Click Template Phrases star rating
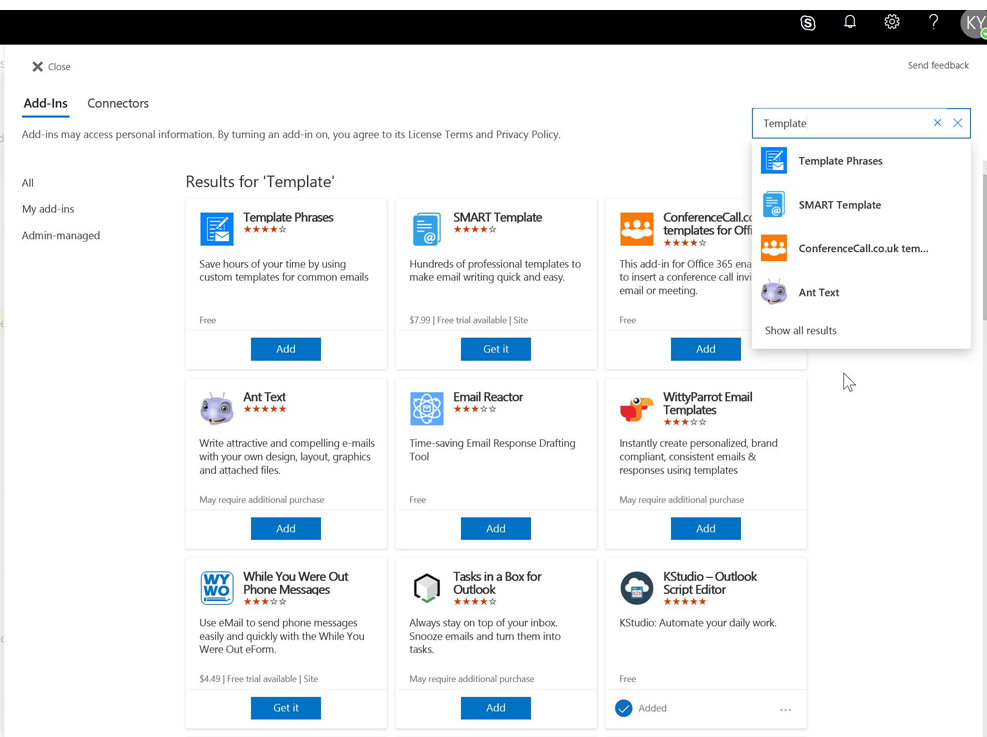The height and width of the screenshot is (737, 987). [265, 230]
